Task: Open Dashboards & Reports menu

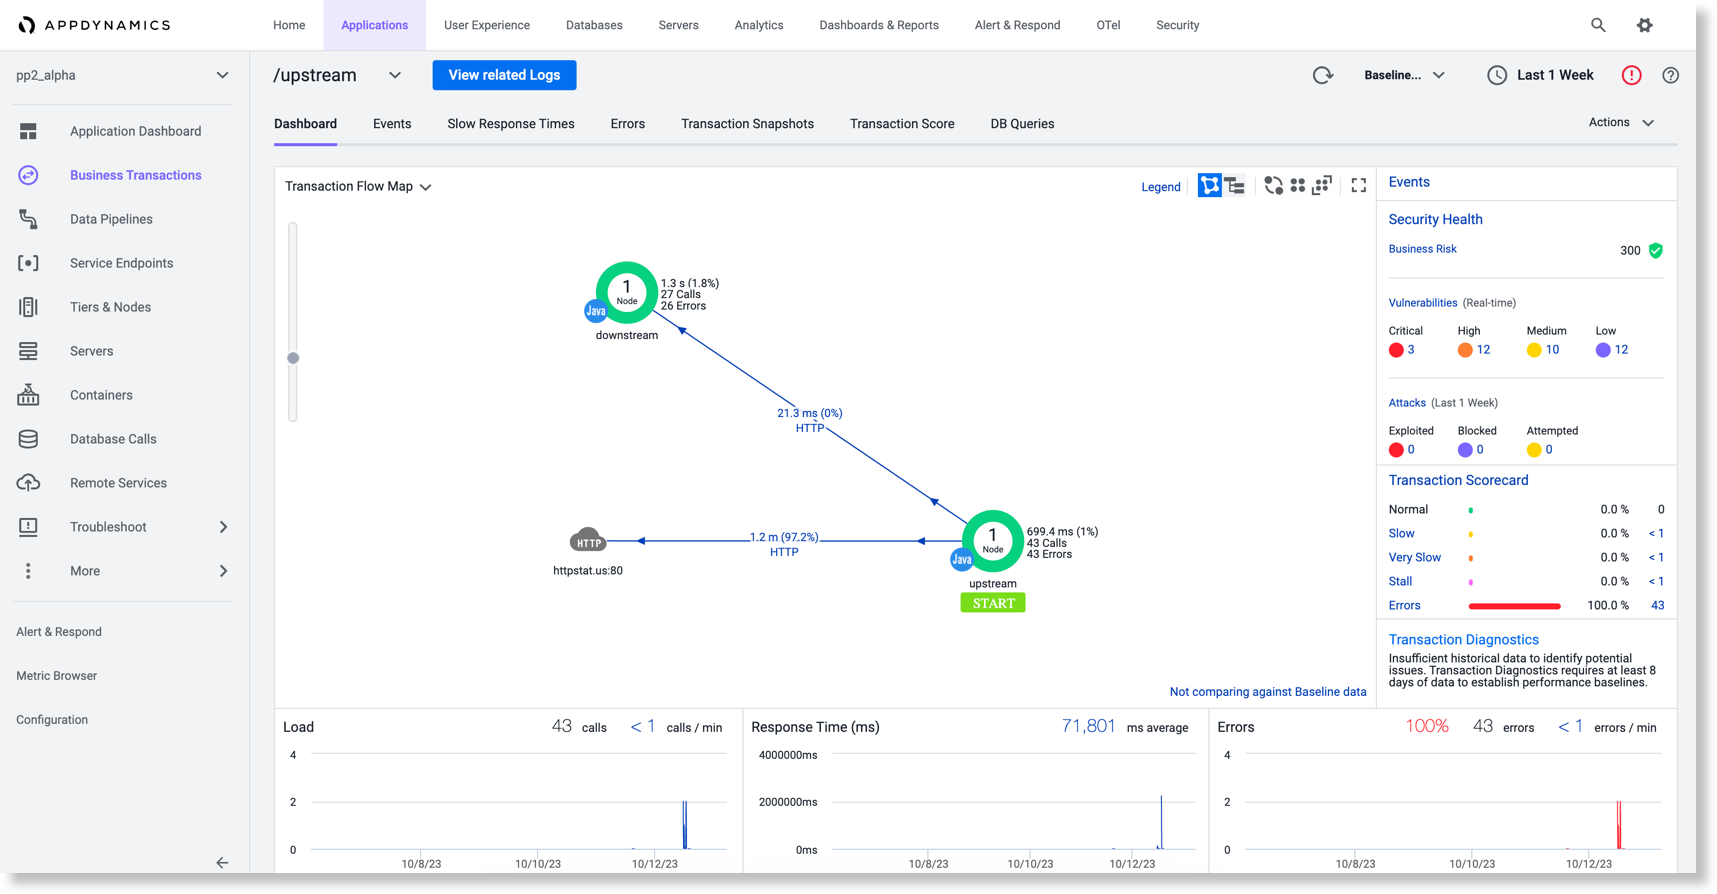Action: pyautogui.click(x=879, y=25)
